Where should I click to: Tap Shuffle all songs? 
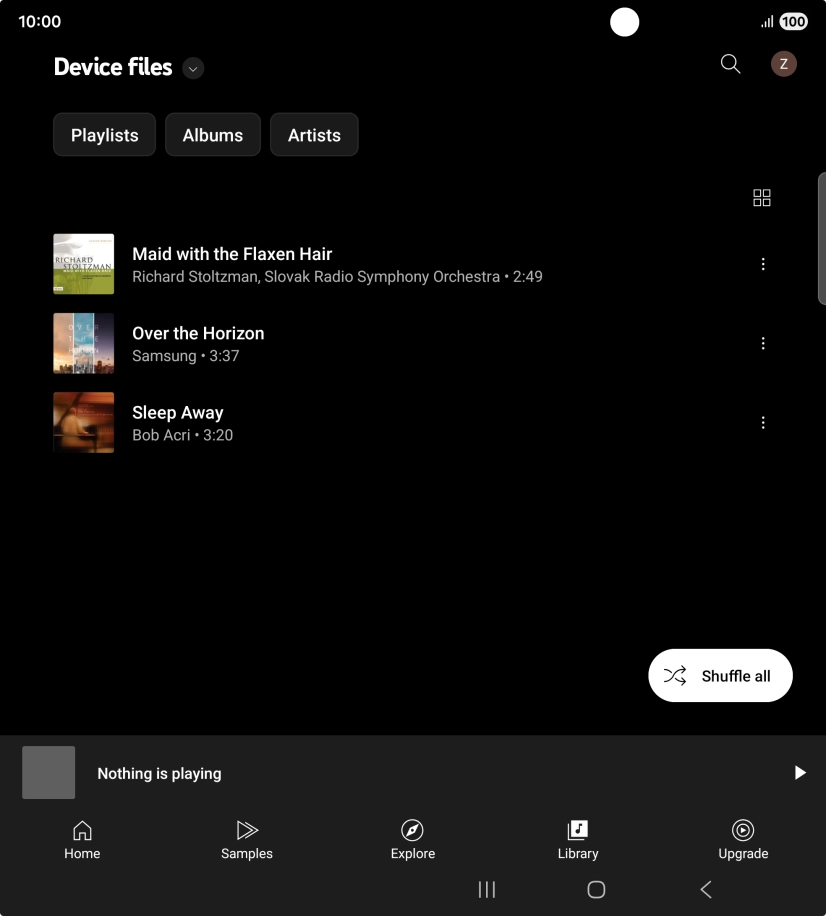(x=719, y=675)
